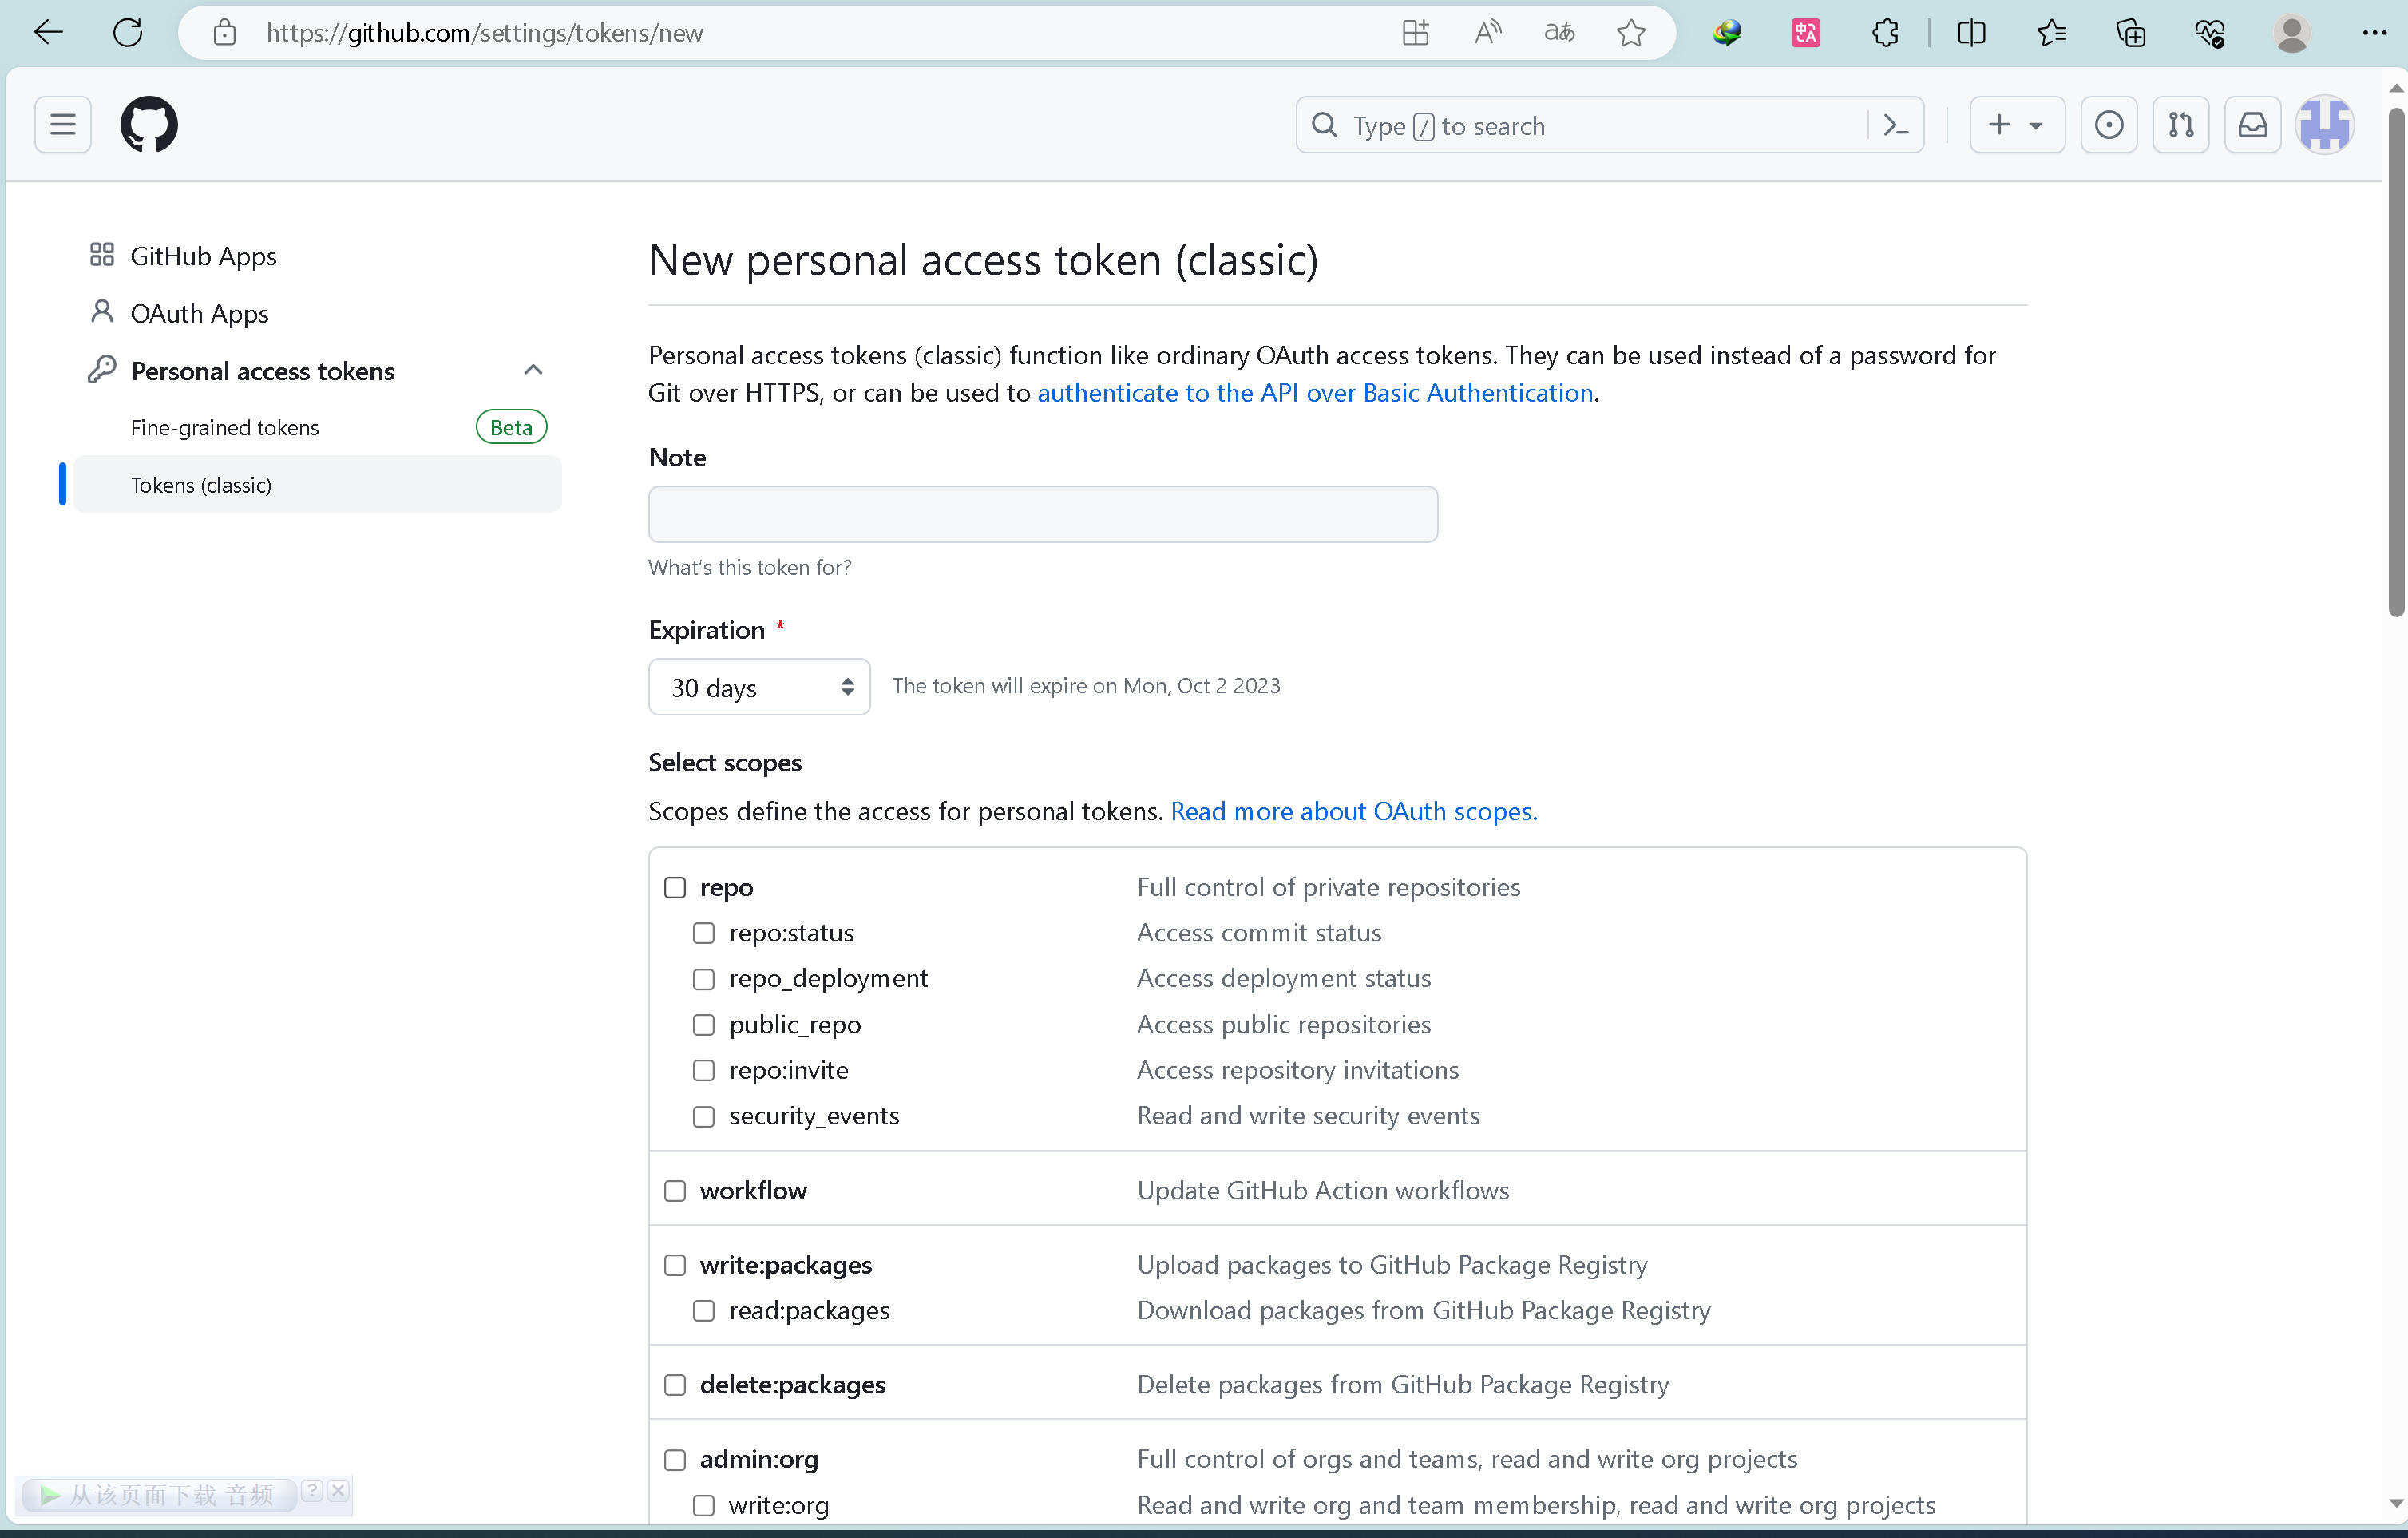This screenshot has width=2408, height=1538.
Task: Open the Issues icon in header
Action: (2108, 125)
